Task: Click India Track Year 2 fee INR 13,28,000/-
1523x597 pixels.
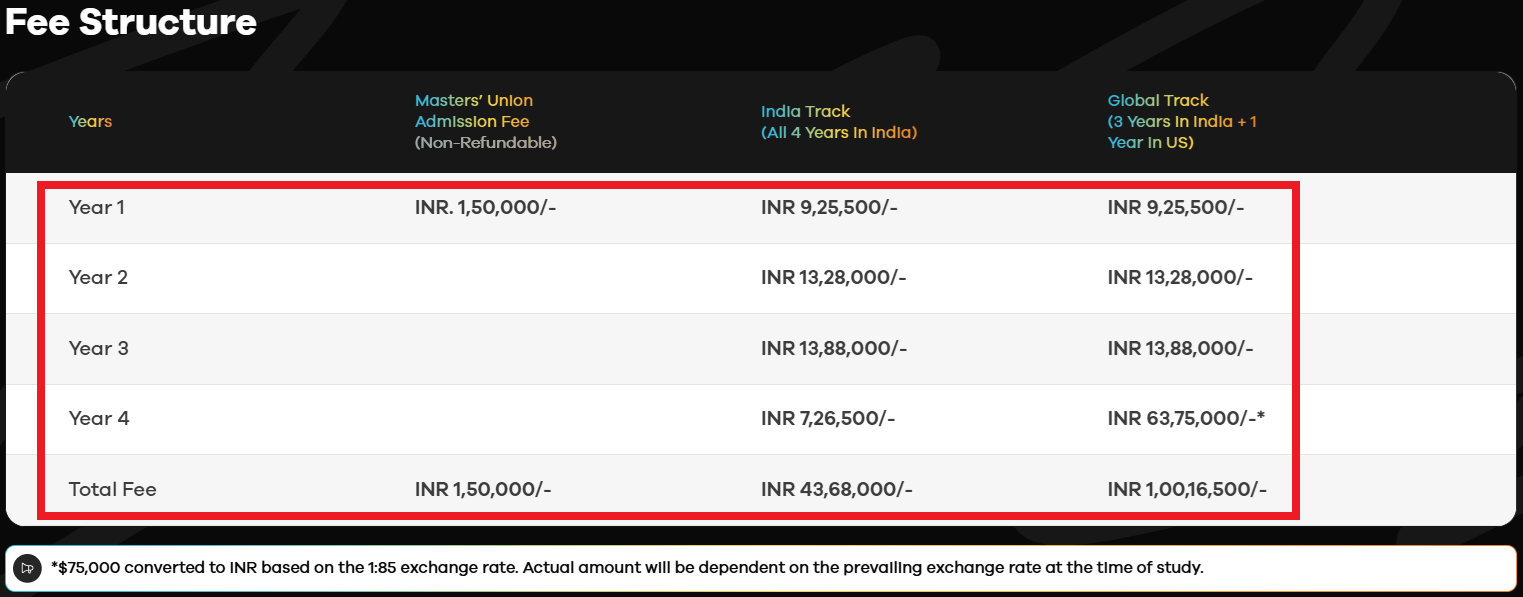Action: coord(833,277)
